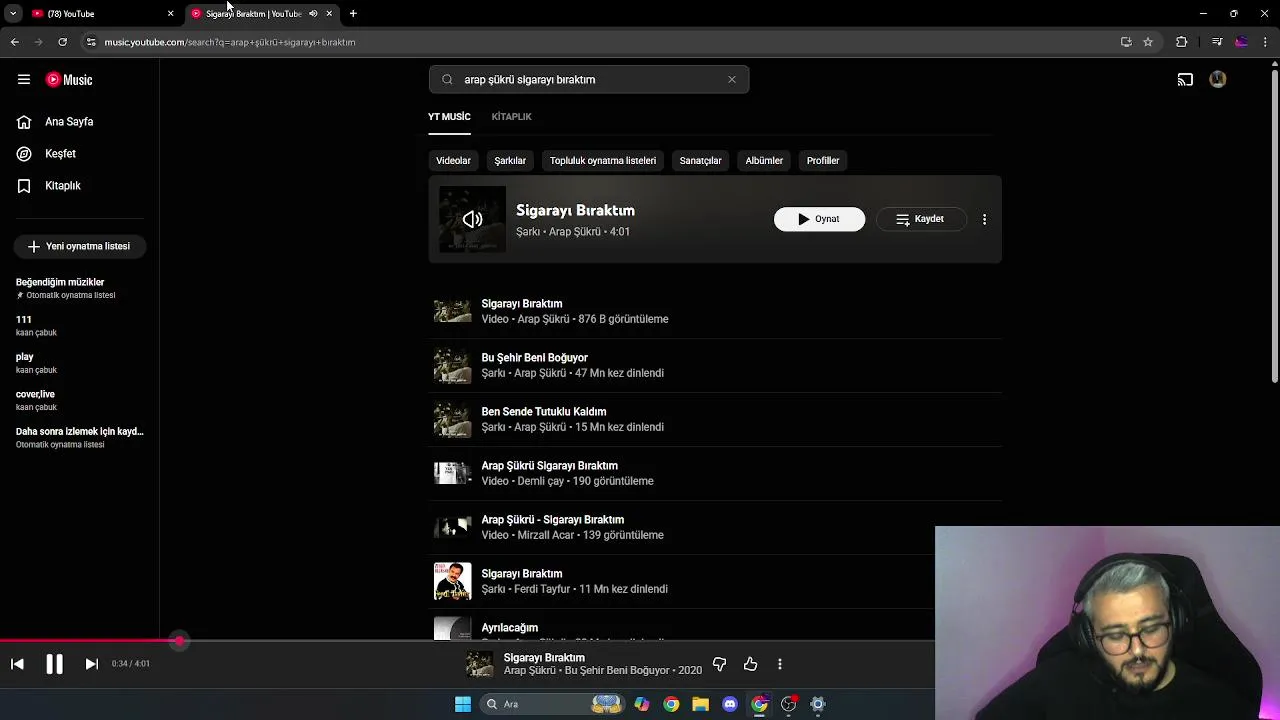Filter results by Videolar chip

click(453, 161)
